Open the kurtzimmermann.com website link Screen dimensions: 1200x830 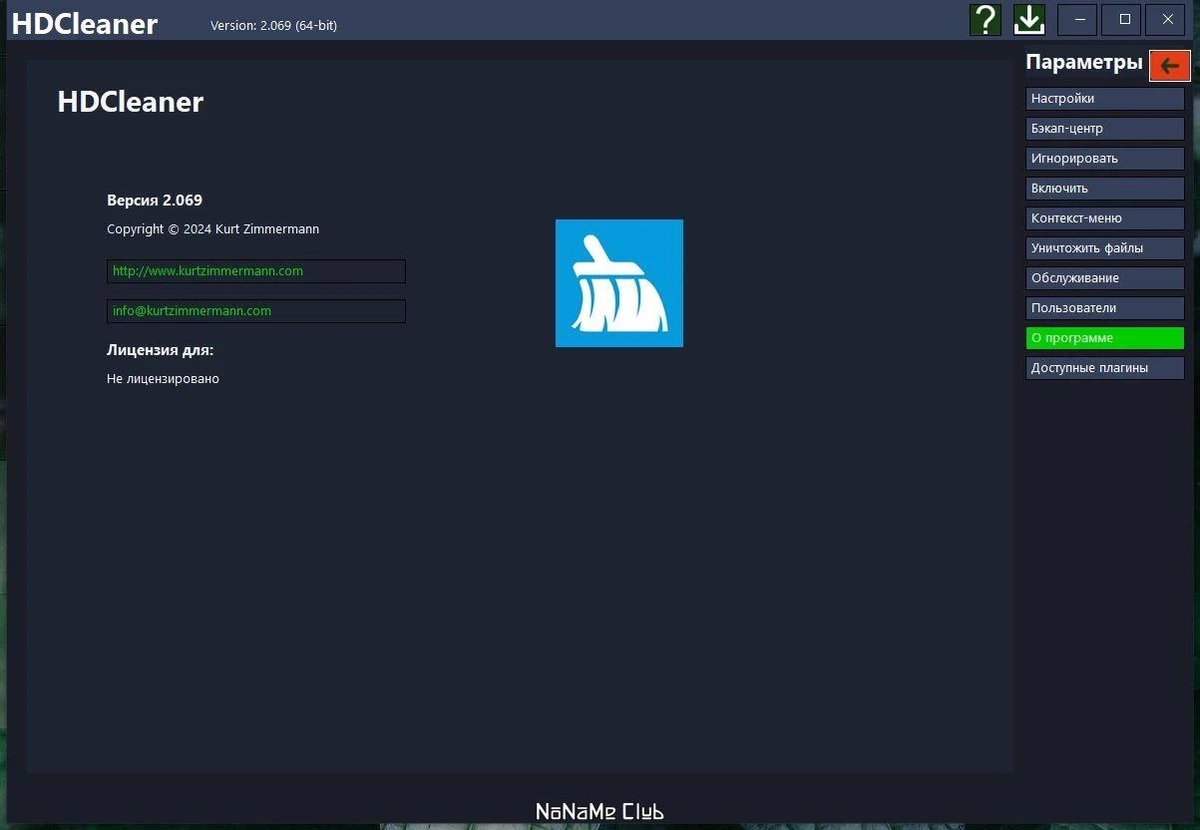(x=256, y=271)
